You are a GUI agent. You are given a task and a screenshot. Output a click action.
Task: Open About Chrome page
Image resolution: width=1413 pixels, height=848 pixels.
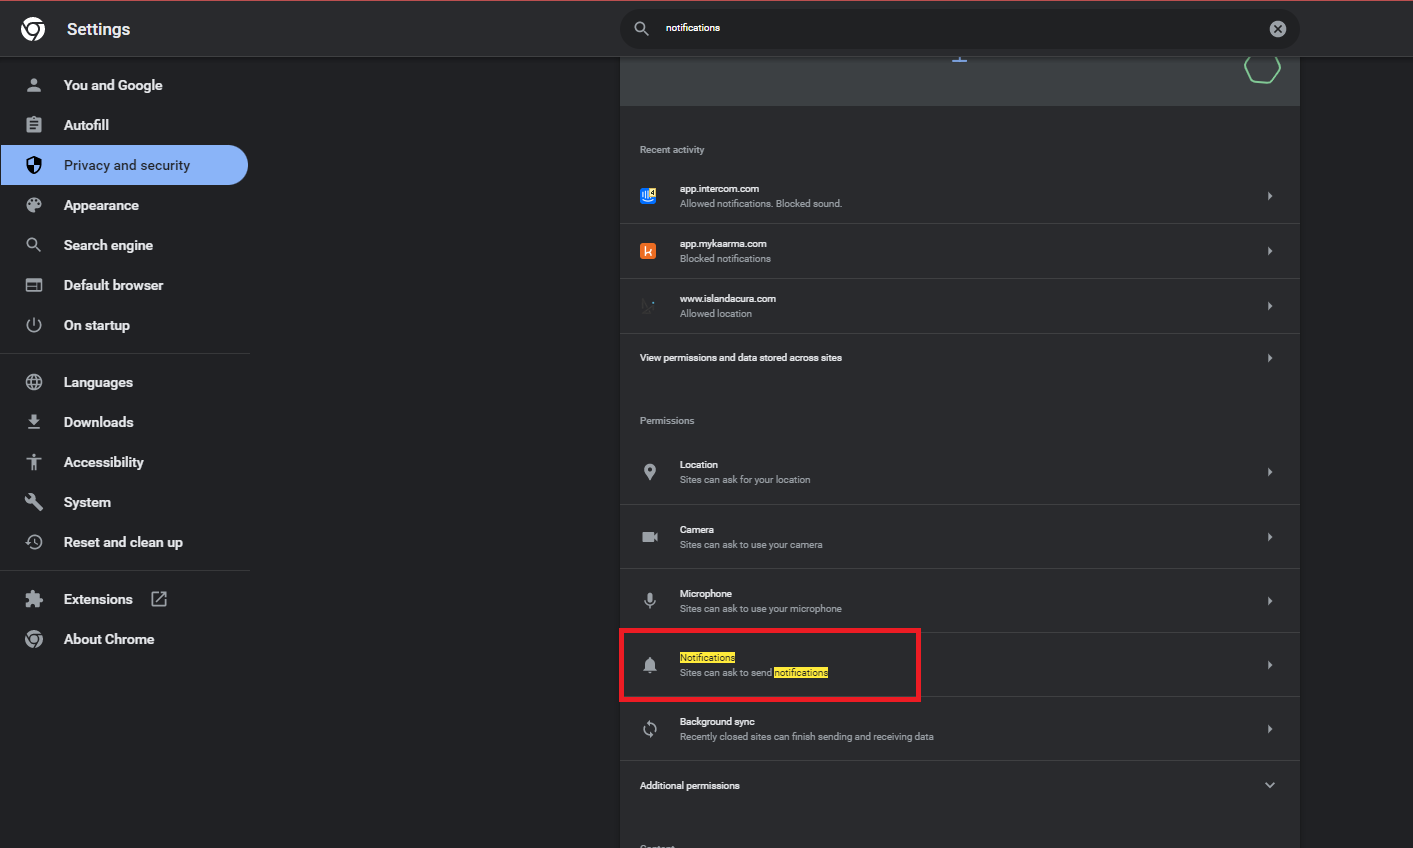[x=109, y=639]
